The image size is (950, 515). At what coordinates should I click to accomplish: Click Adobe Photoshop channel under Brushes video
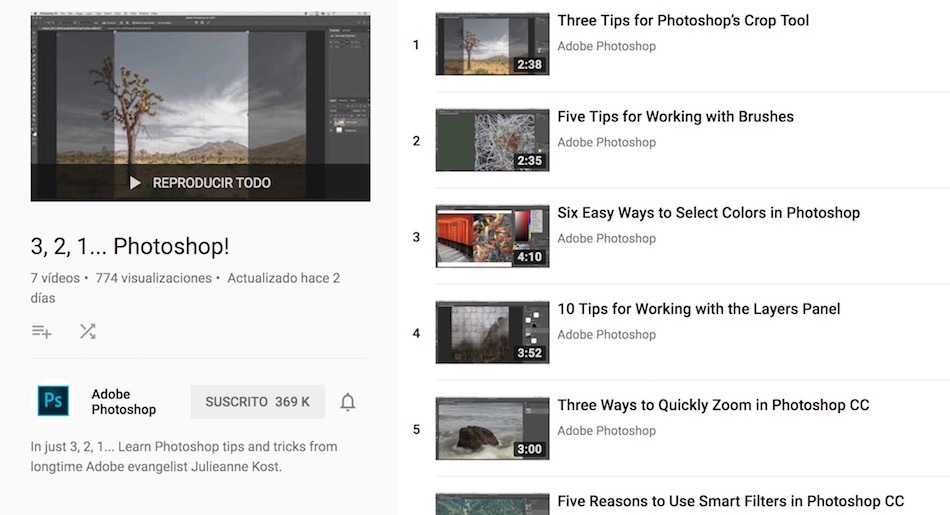[606, 142]
